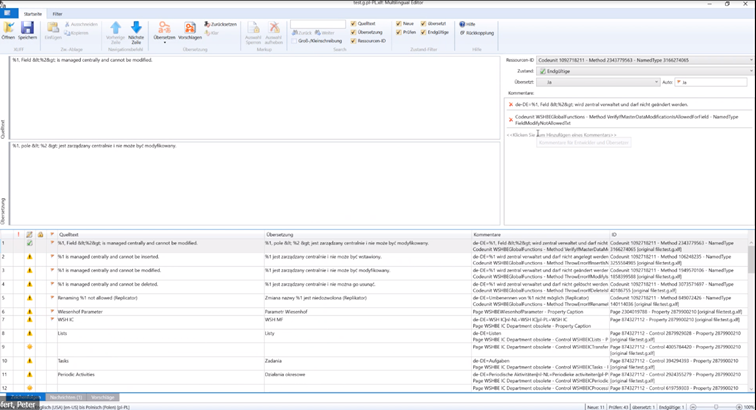Click the zoom in plus button
The height and width of the screenshot is (410, 756).
pyautogui.click(x=739, y=407)
